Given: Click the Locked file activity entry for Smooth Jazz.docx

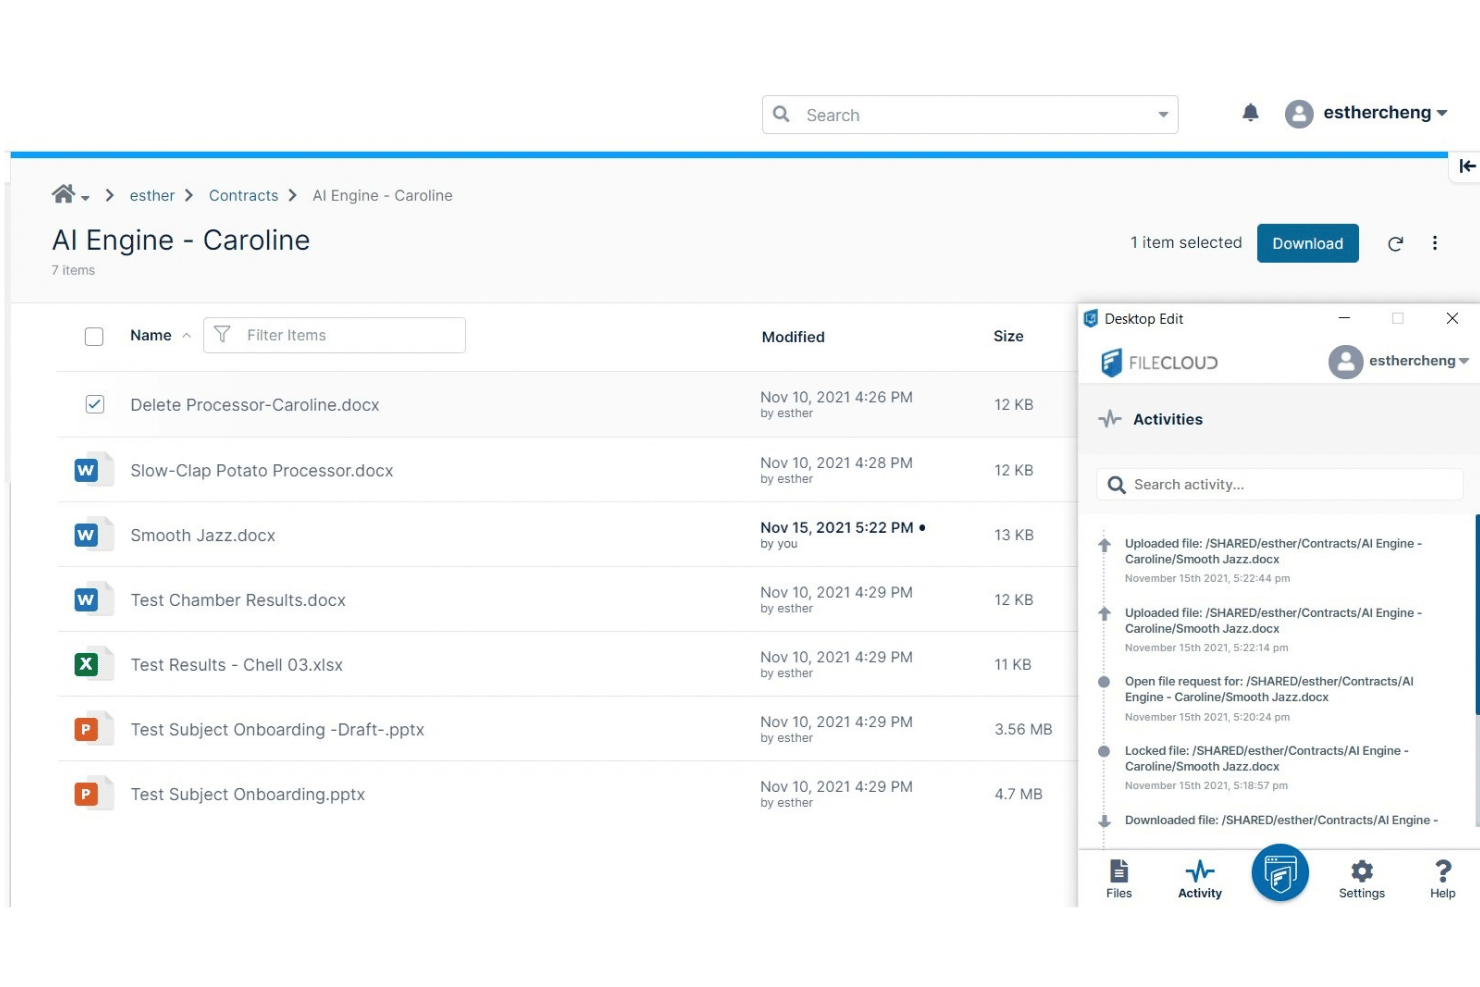Looking at the screenshot, I should tap(1267, 767).
